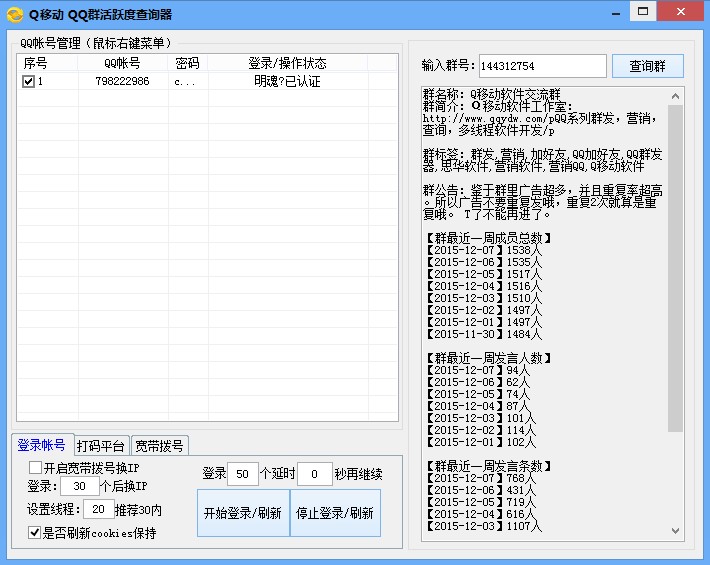
Task: Click the 登录/操作状态 column header
Action: pos(288,63)
